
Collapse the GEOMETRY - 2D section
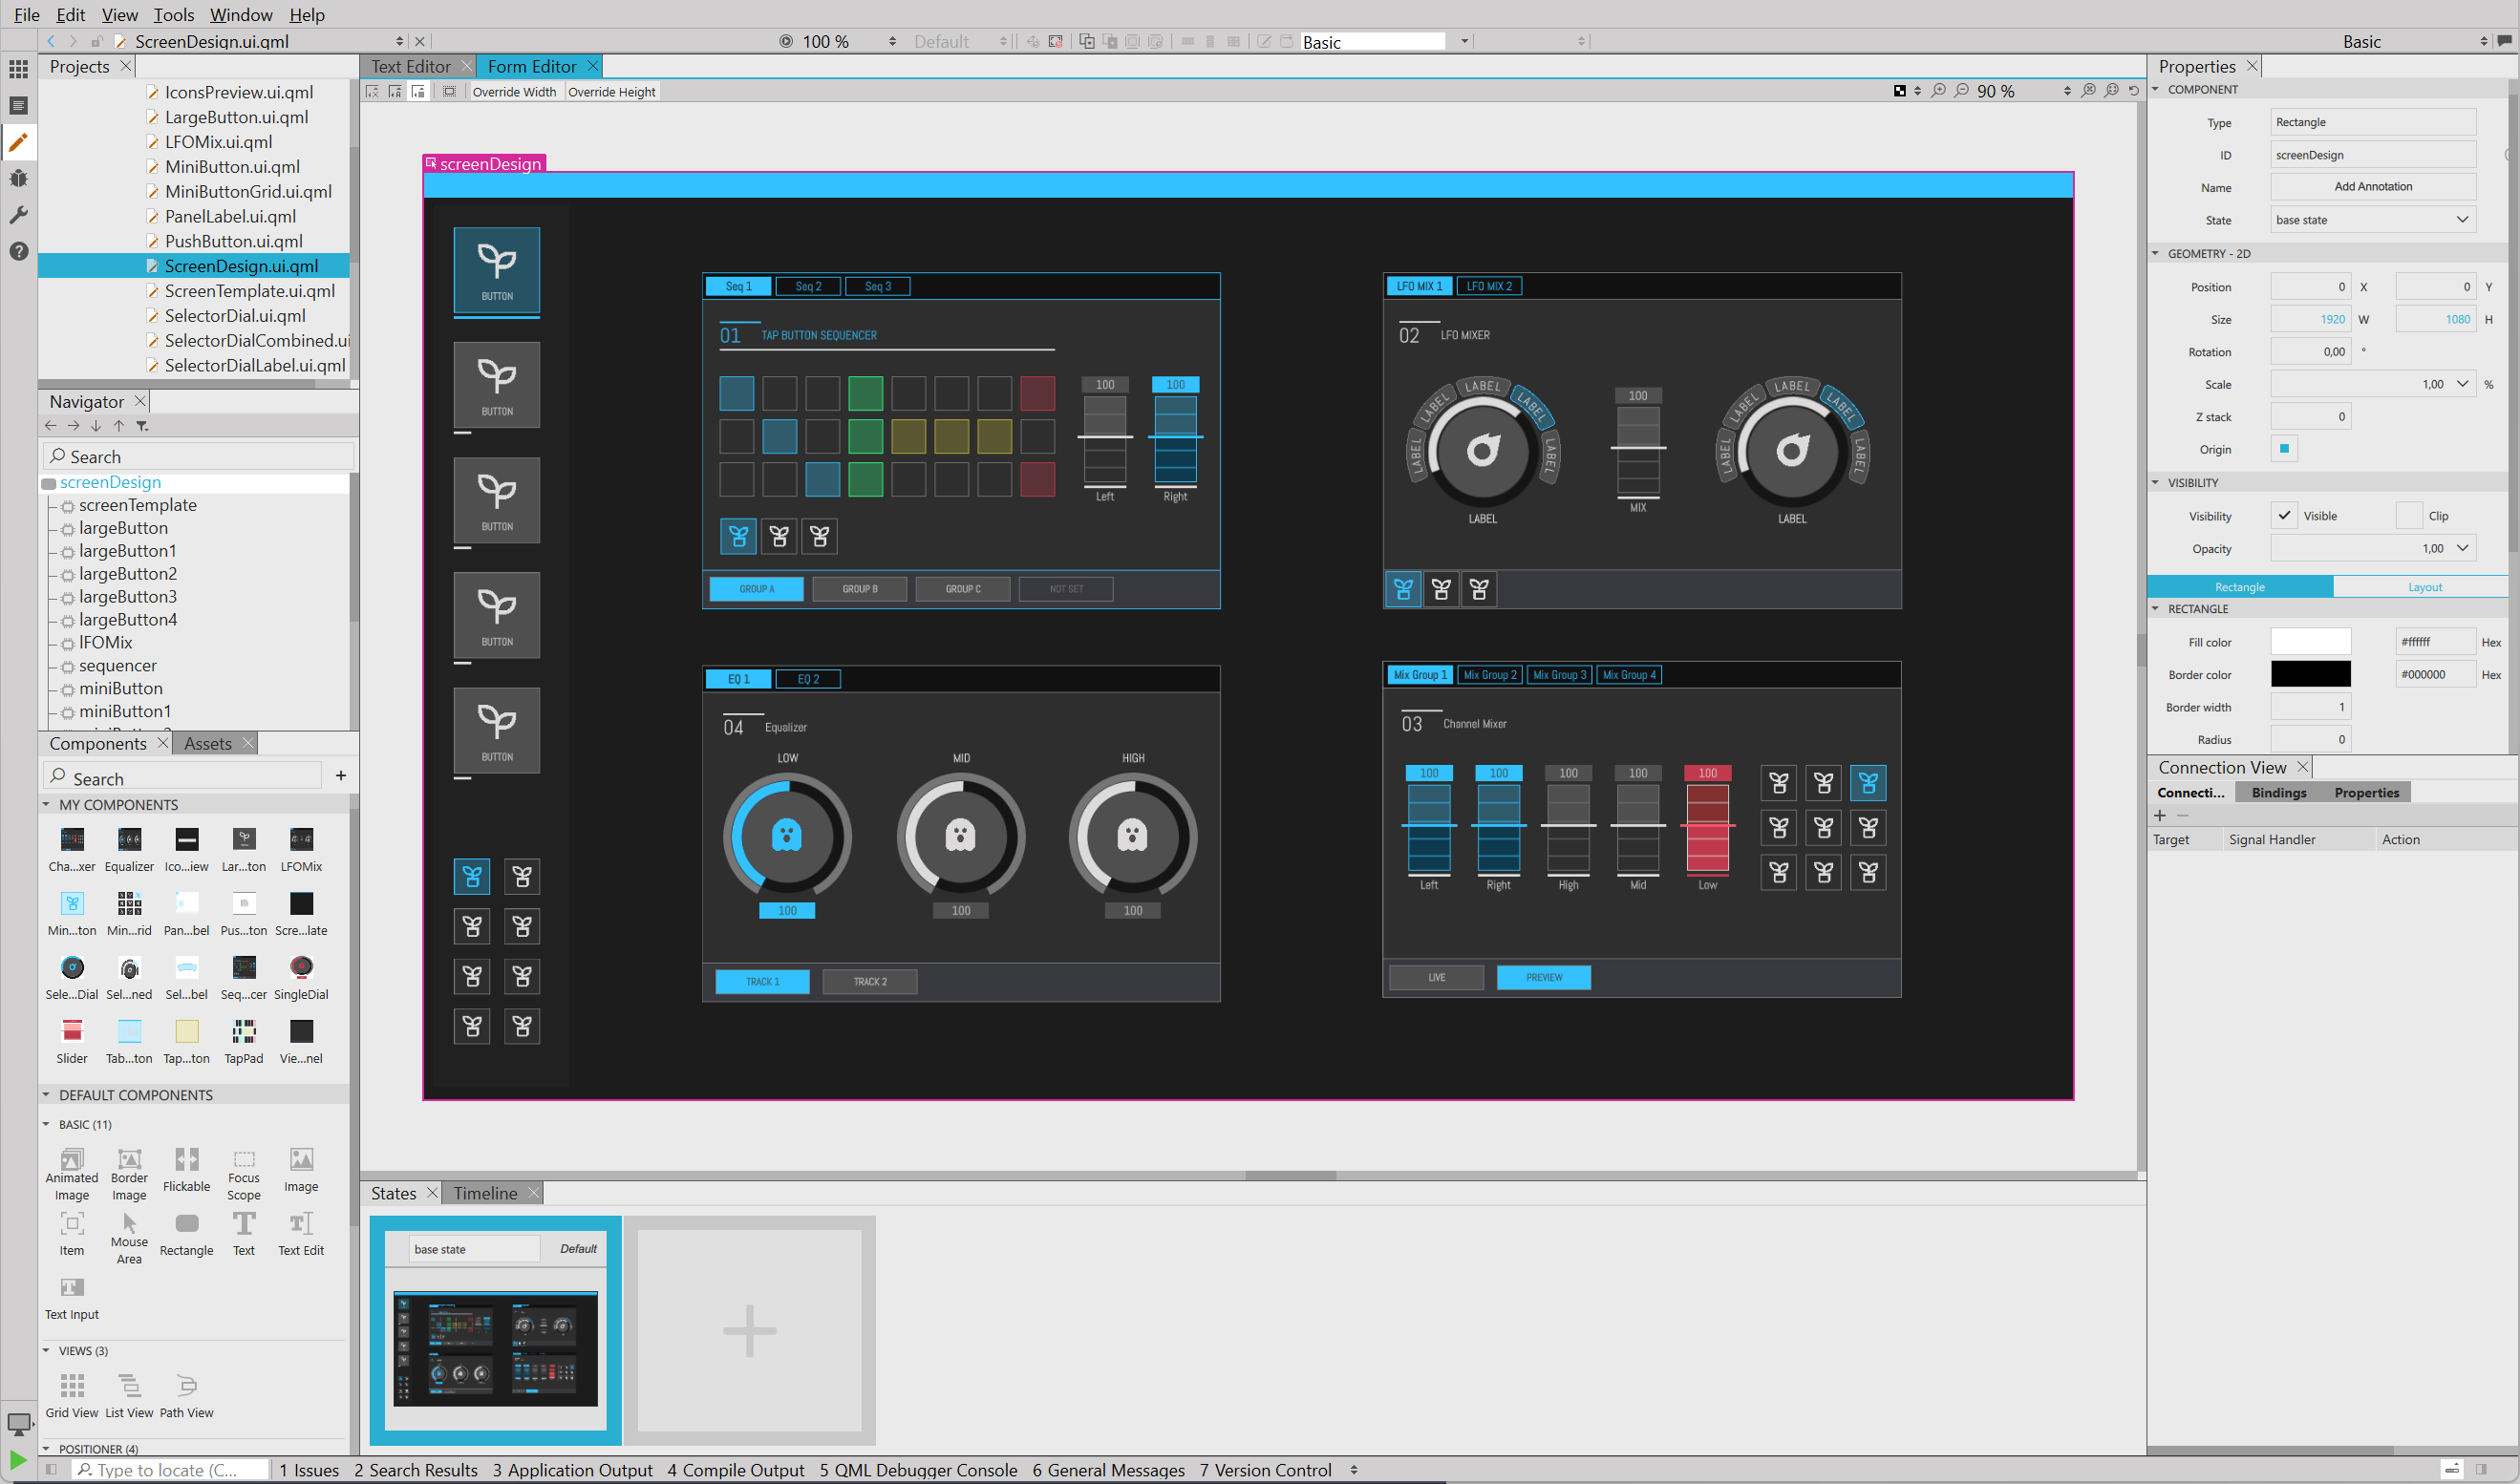point(2156,254)
